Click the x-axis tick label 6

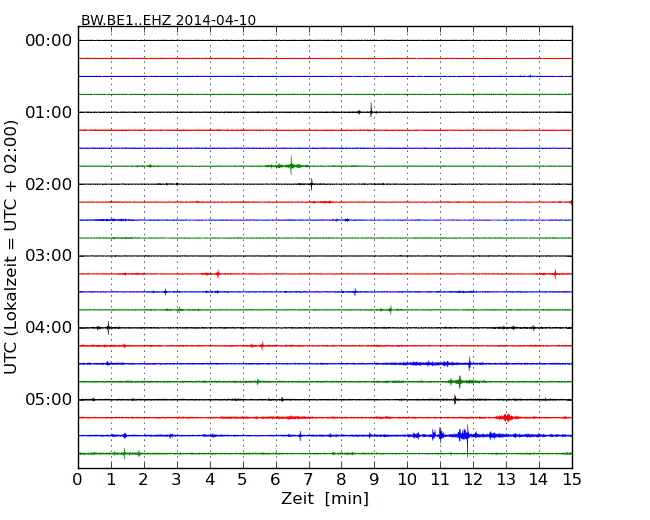point(275,479)
